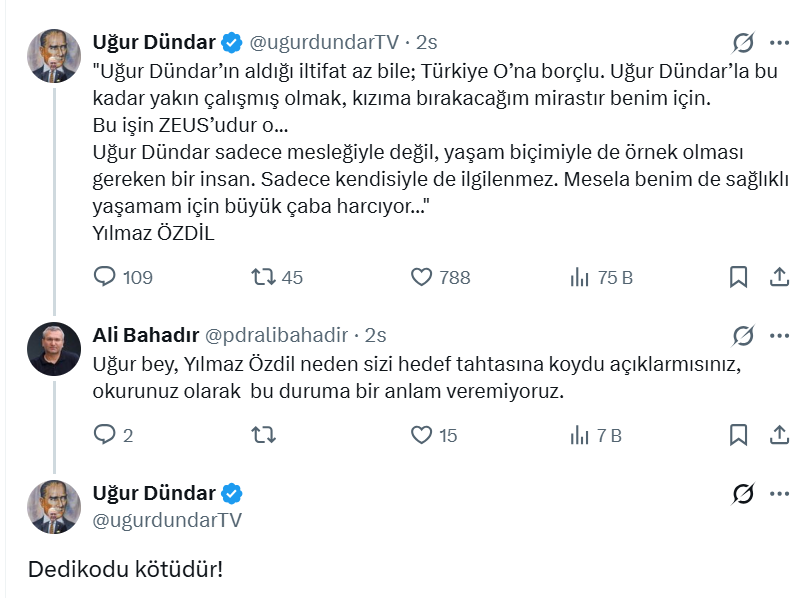Screen dimensions: 812x598
Task: Like Ali Bahadır's tweet
Action: tap(422, 435)
